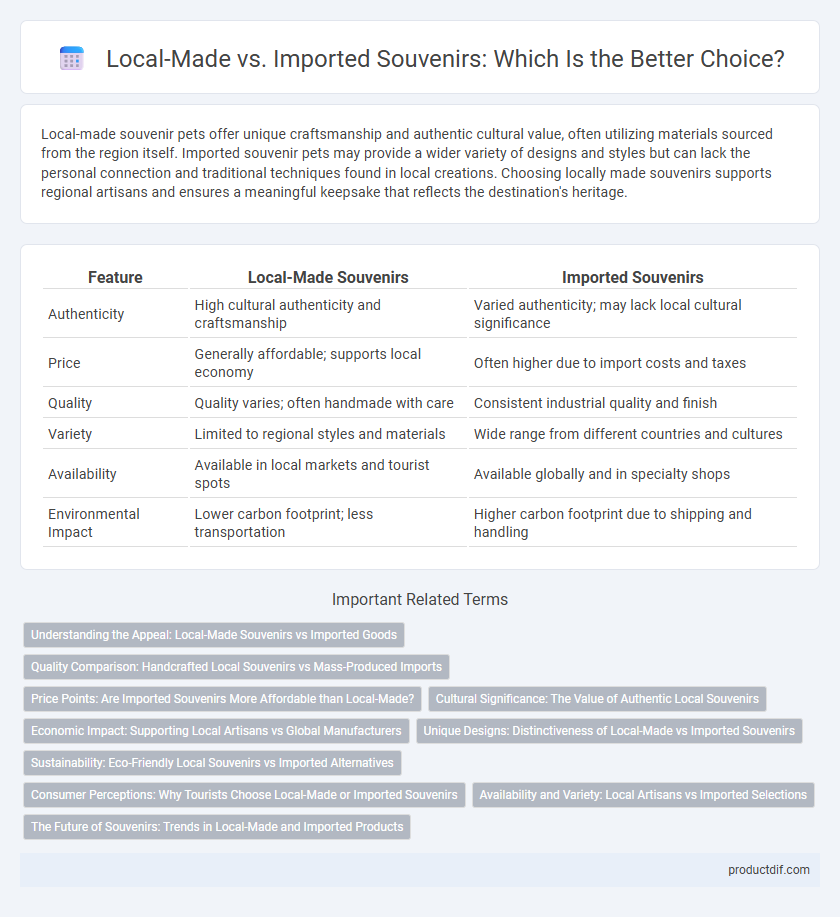Select the 'Environmental Impact' row label
The width and height of the screenshot is (840, 917).
pos(94,523)
